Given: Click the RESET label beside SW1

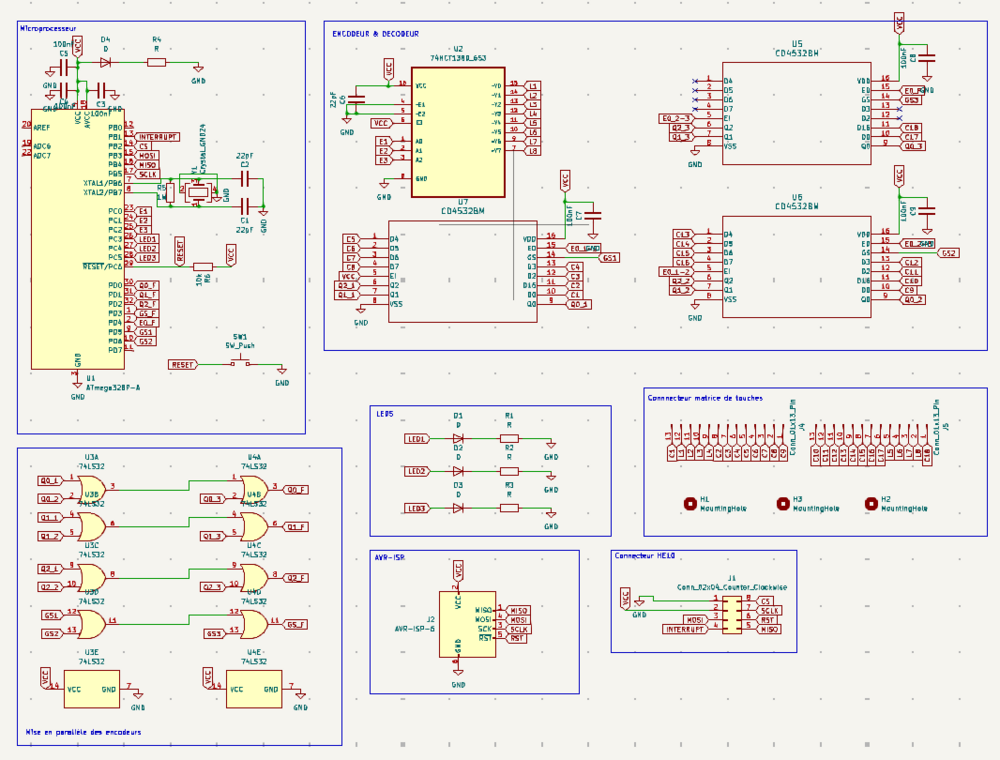Looking at the screenshot, I should click(183, 365).
